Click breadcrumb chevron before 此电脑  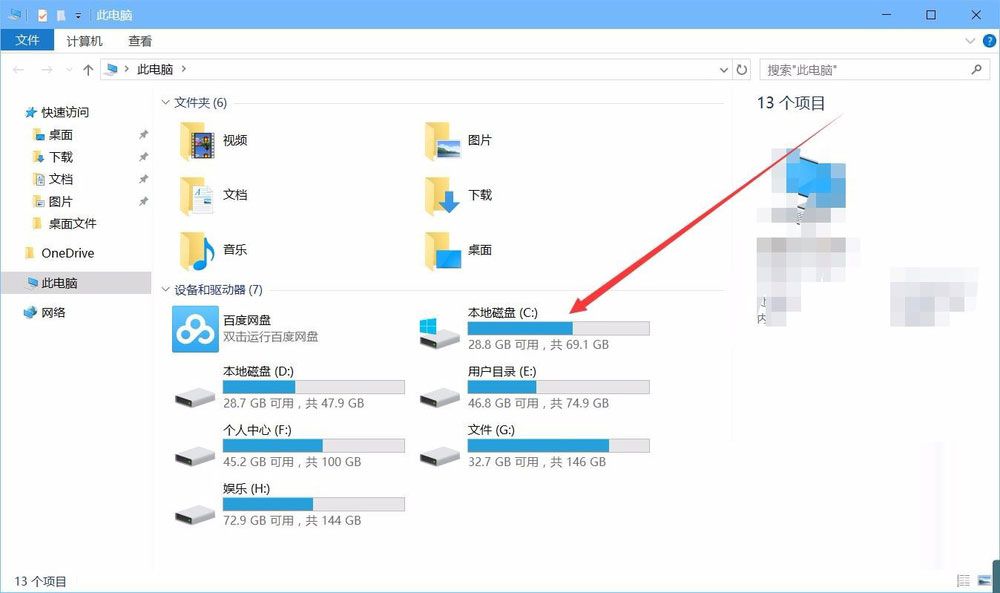(127, 69)
